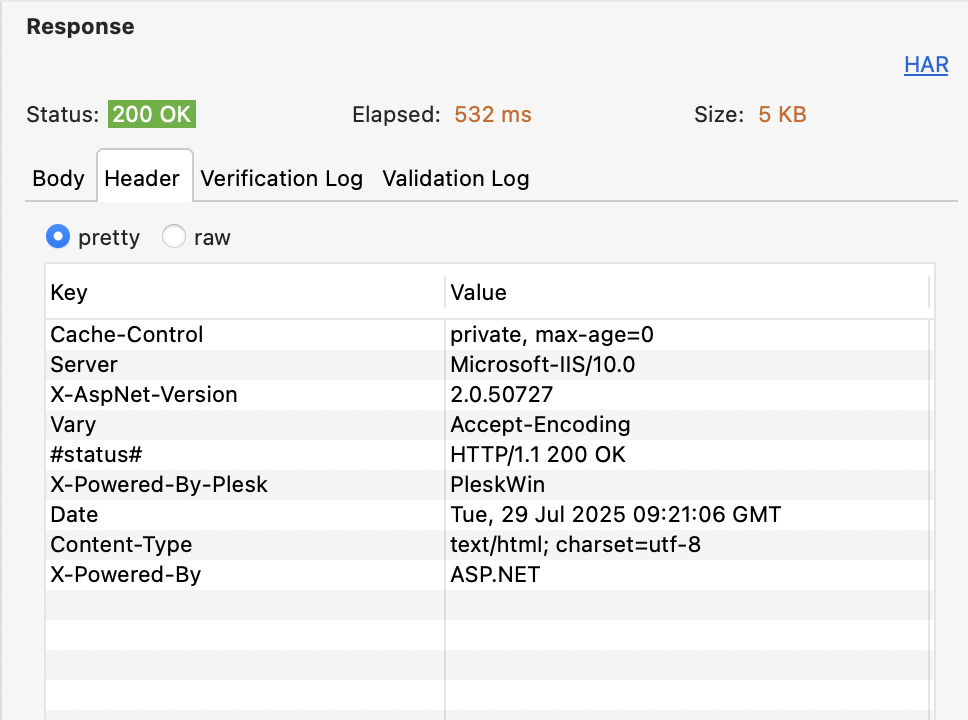
Task: Click the Value column header
Action: tap(686, 292)
